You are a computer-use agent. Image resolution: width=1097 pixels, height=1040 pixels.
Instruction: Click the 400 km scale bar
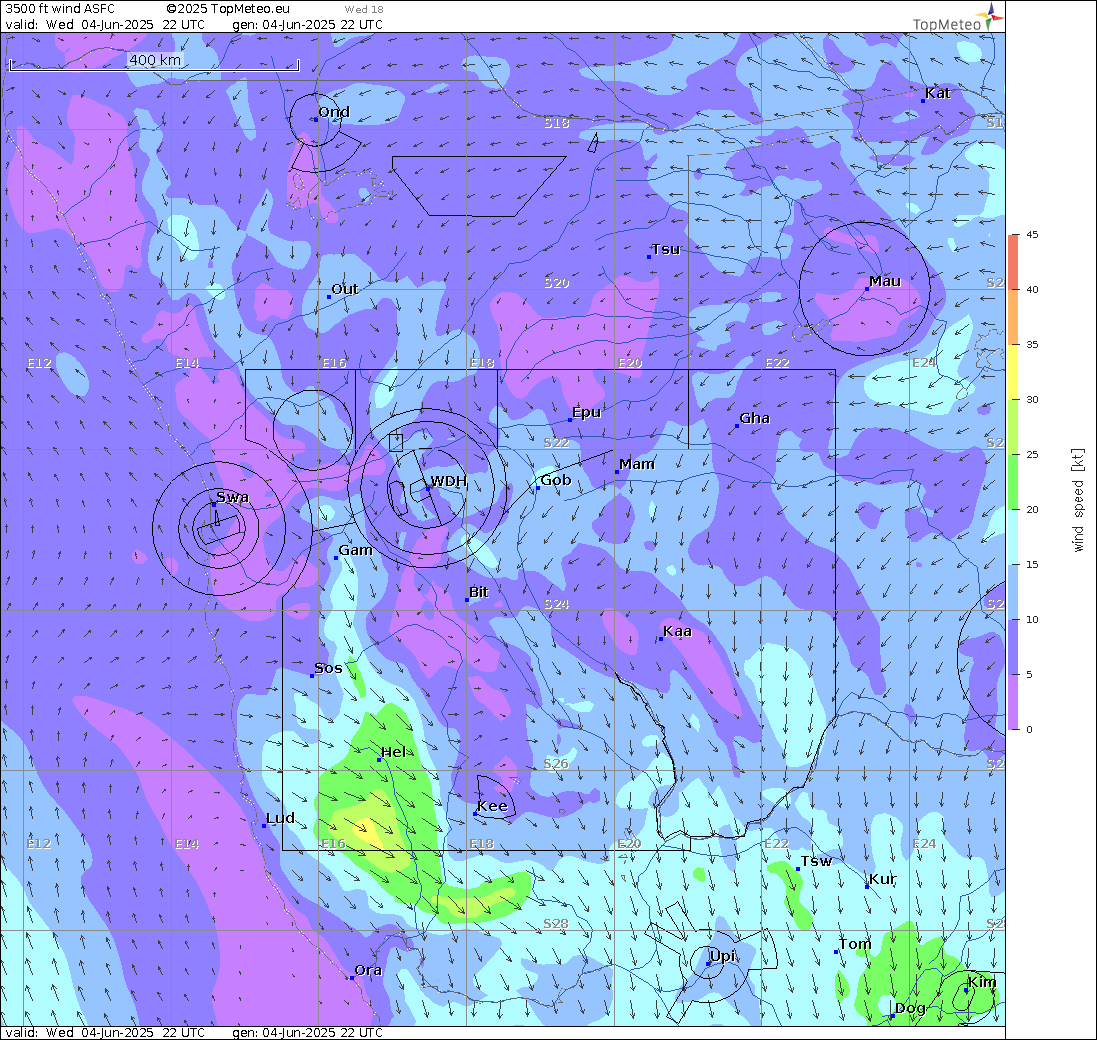click(155, 62)
